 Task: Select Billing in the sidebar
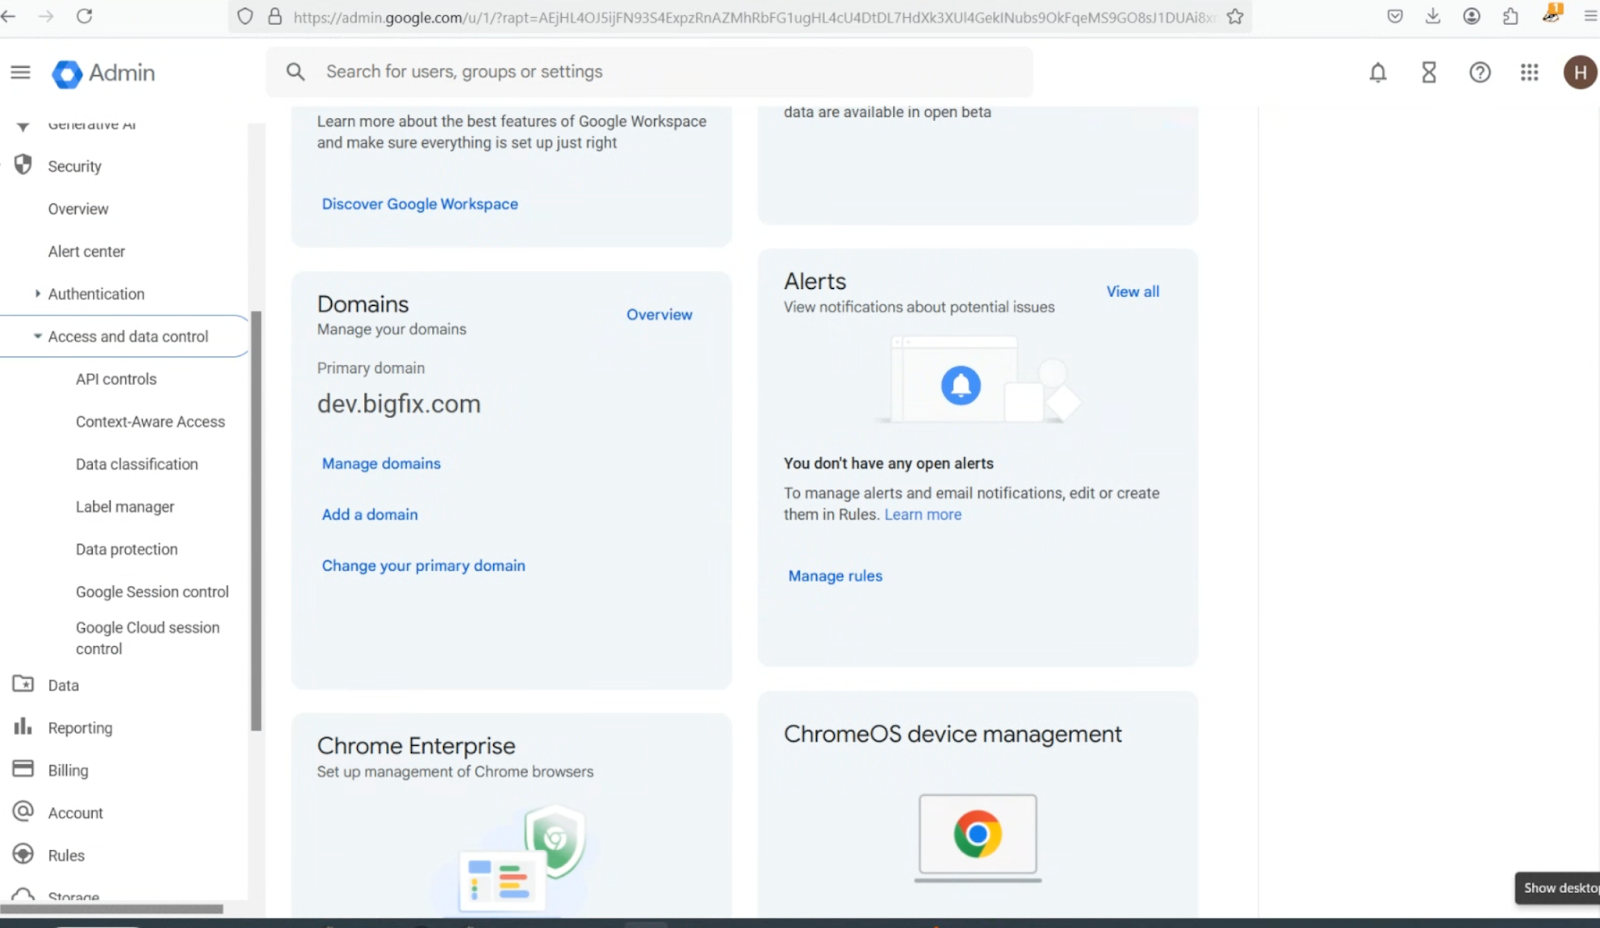point(68,771)
